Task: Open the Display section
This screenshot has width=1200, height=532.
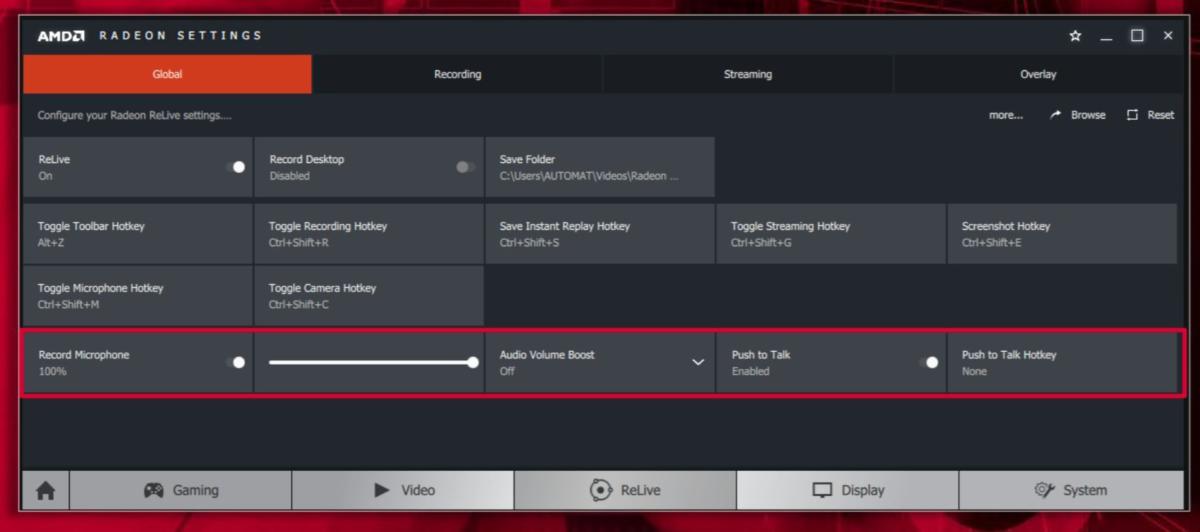Action: click(848, 490)
